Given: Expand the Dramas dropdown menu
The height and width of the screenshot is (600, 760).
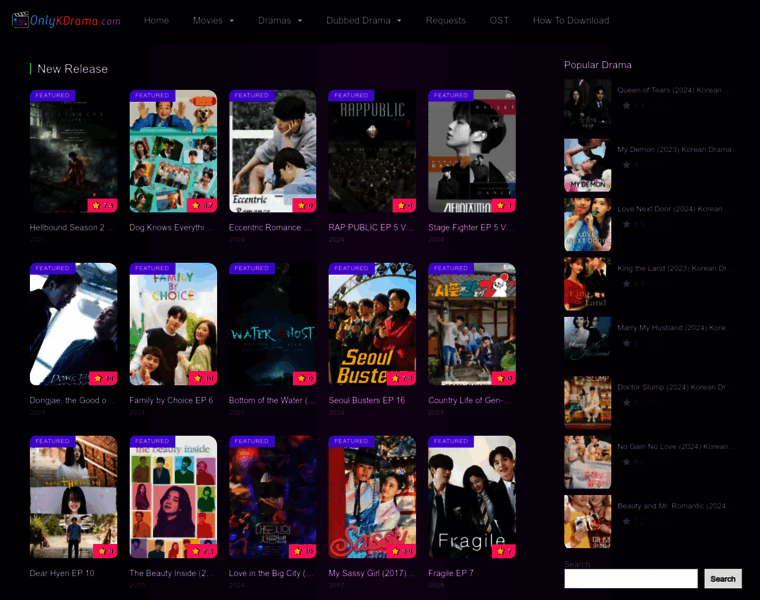Looking at the screenshot, I should pos(280,20).
